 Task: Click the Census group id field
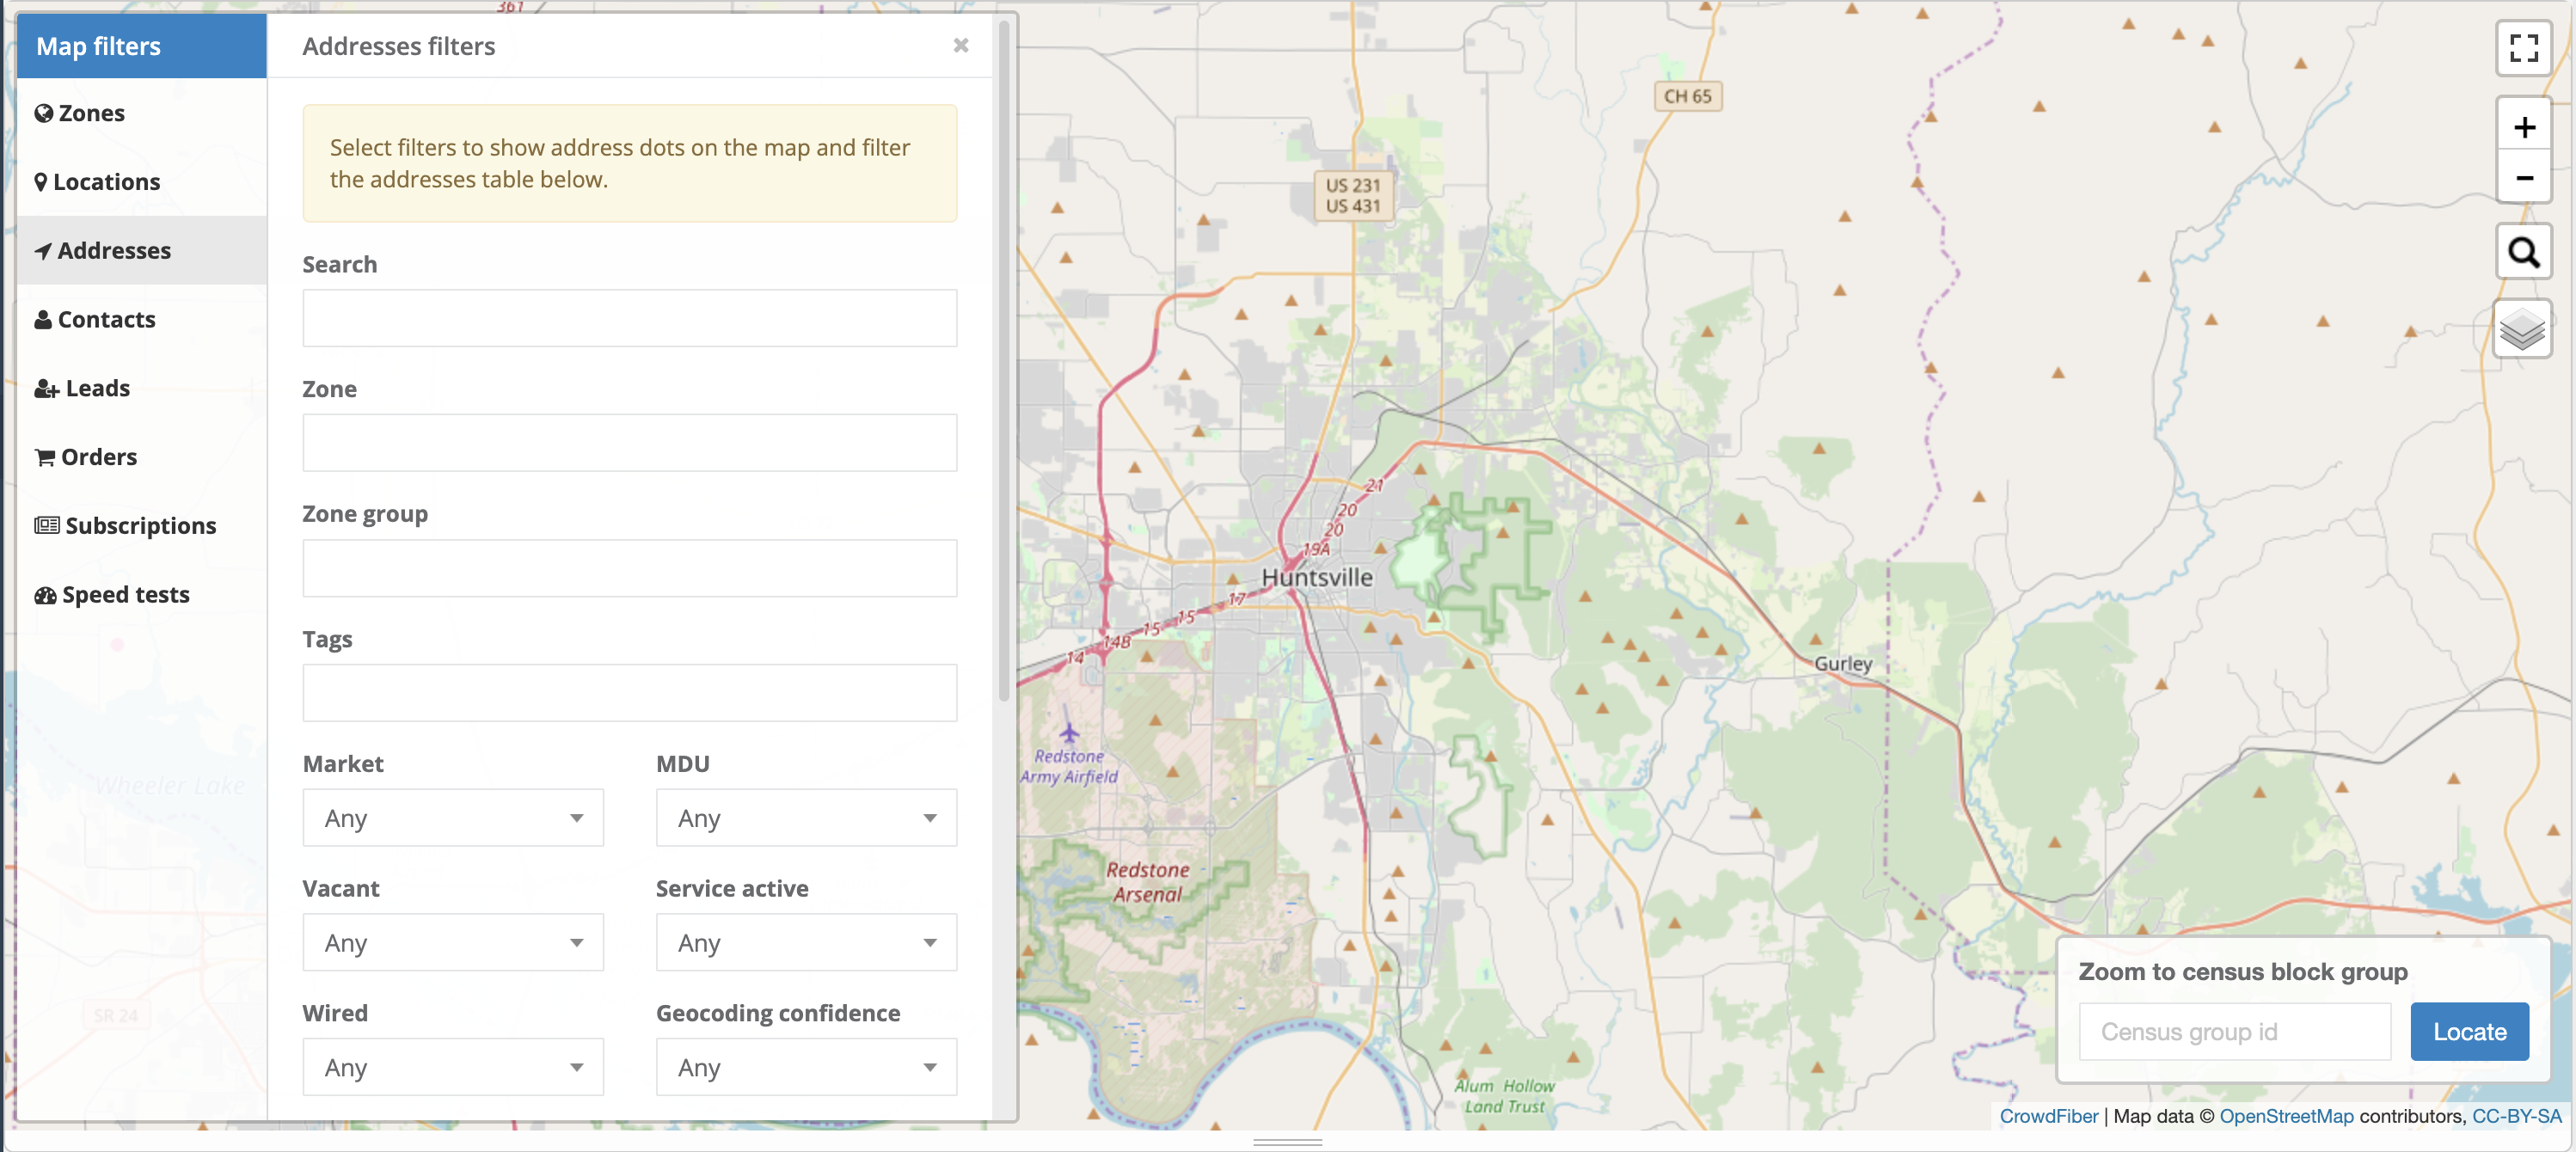coord(2233,1032)
